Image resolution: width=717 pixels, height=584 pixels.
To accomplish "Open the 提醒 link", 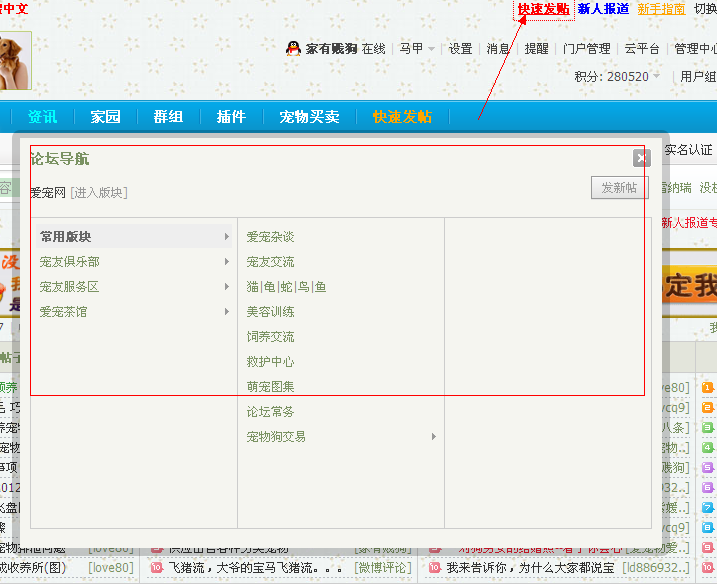I will coord(536,48).
